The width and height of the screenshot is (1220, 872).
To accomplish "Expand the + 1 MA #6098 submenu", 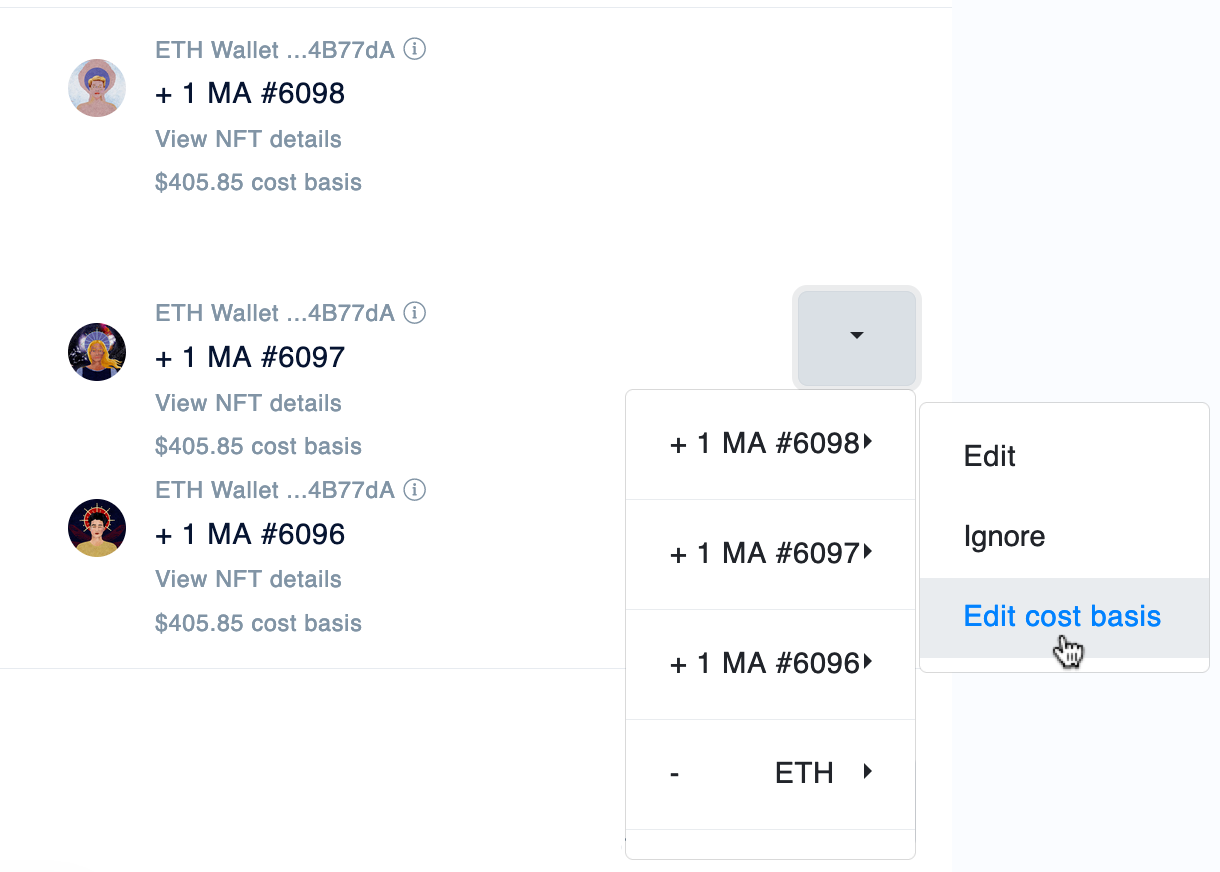I will tap(770, 444).
